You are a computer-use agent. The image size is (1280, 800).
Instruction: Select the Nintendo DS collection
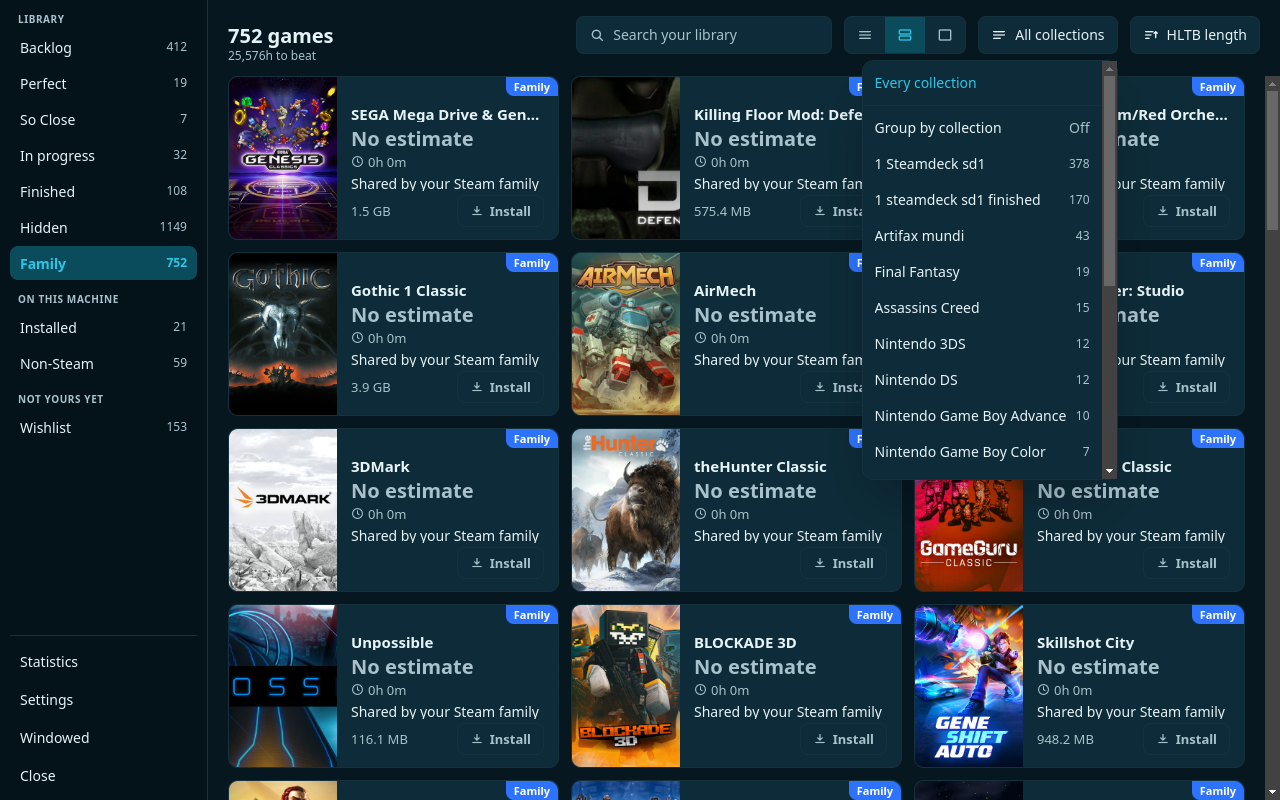coord(982,380)
